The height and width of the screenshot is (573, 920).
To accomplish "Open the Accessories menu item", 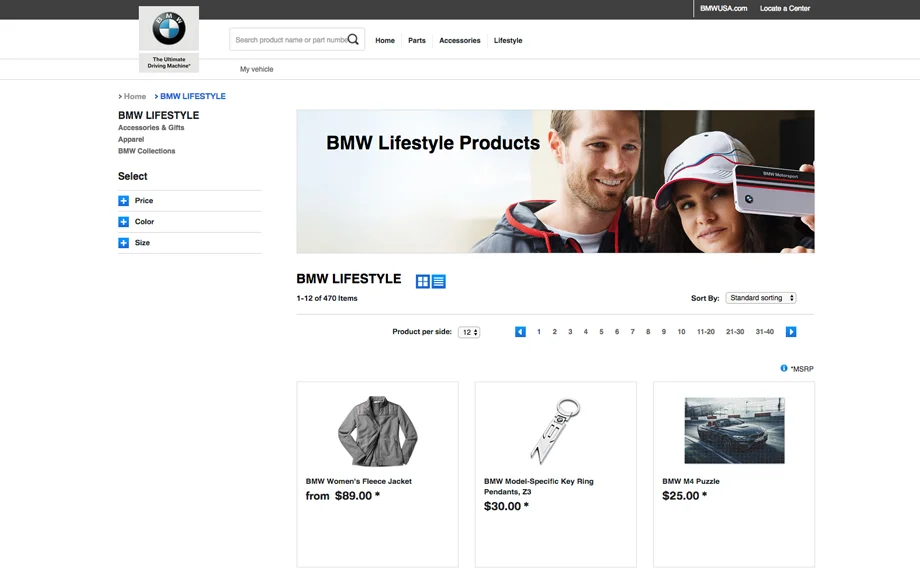I will tap(459, 40).
